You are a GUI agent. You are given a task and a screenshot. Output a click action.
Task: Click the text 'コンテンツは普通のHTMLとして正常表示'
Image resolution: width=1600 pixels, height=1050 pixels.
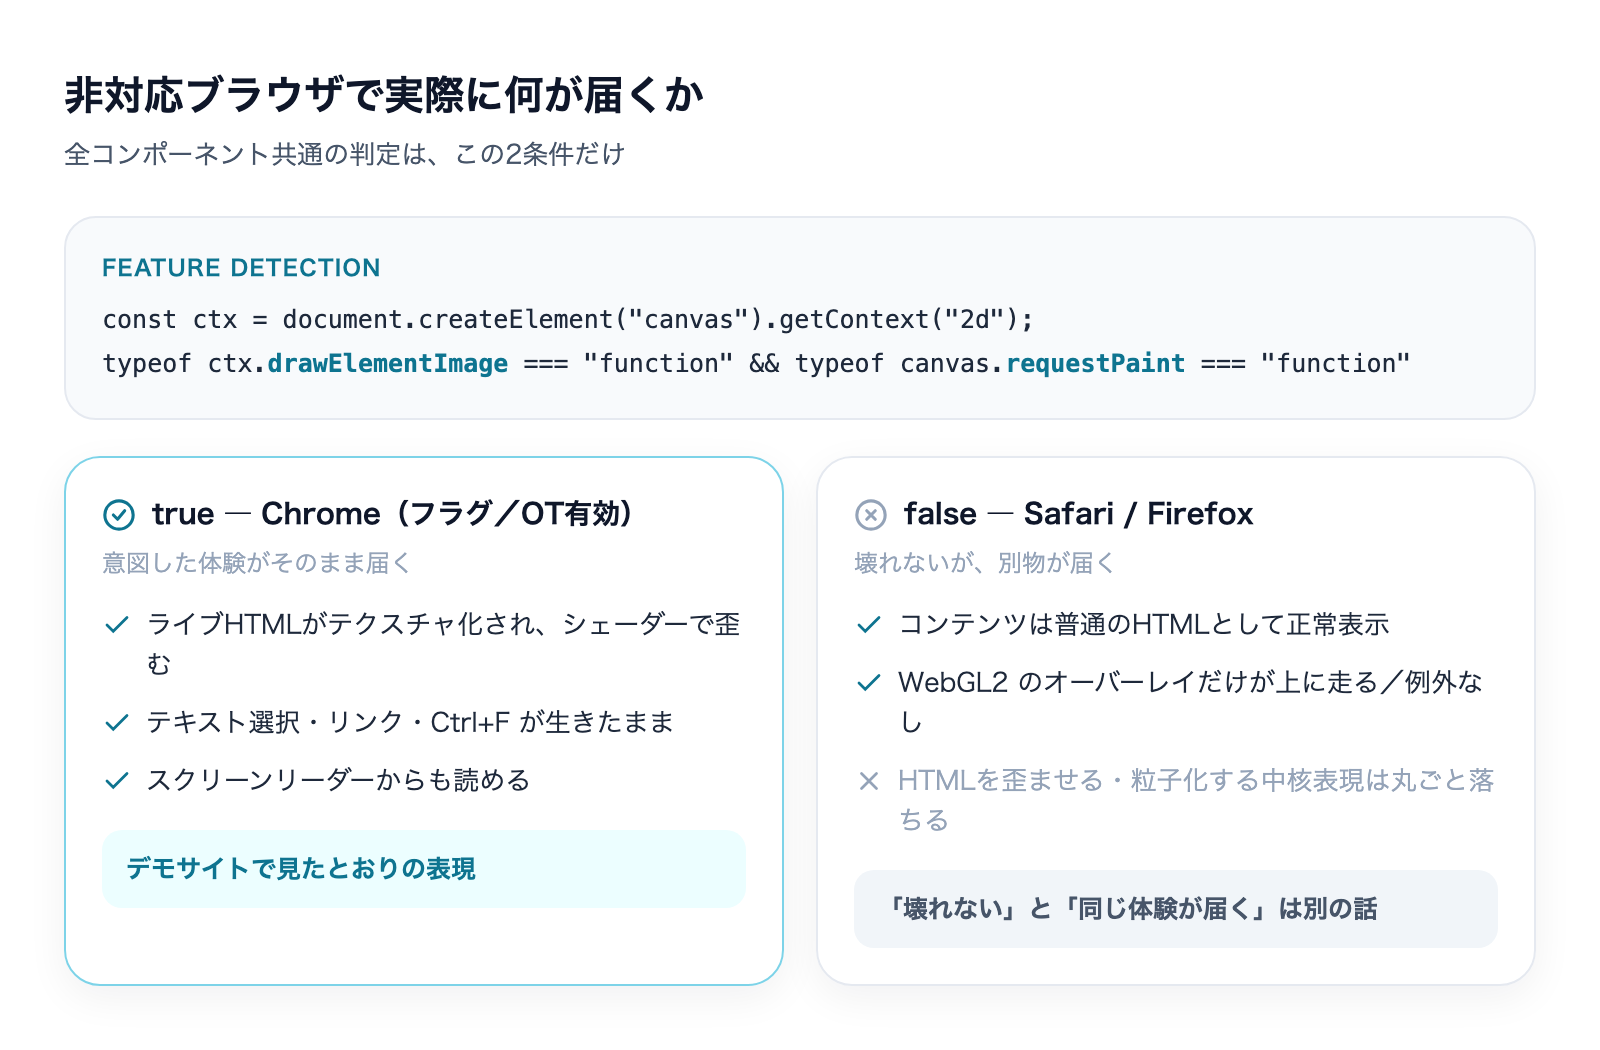1144,625
